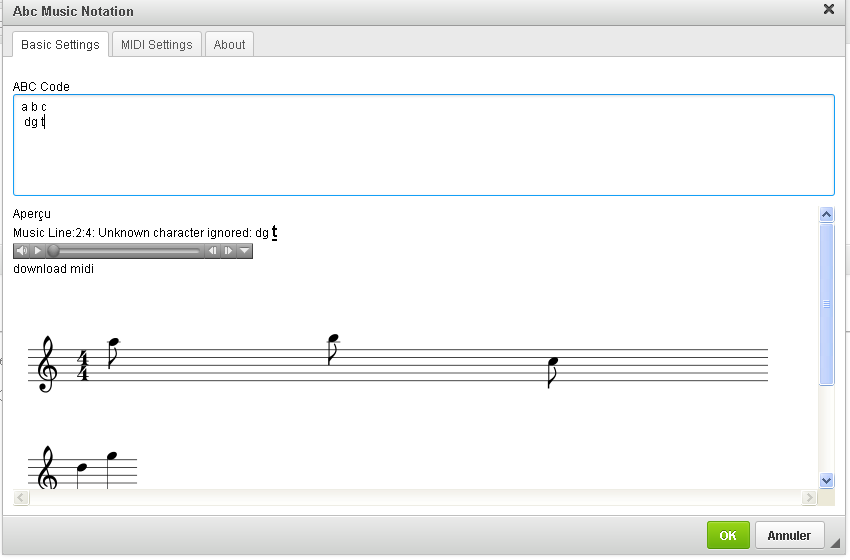Mute the MIDI player volume icon
850x560 pixels.
(x=22, y=251)
